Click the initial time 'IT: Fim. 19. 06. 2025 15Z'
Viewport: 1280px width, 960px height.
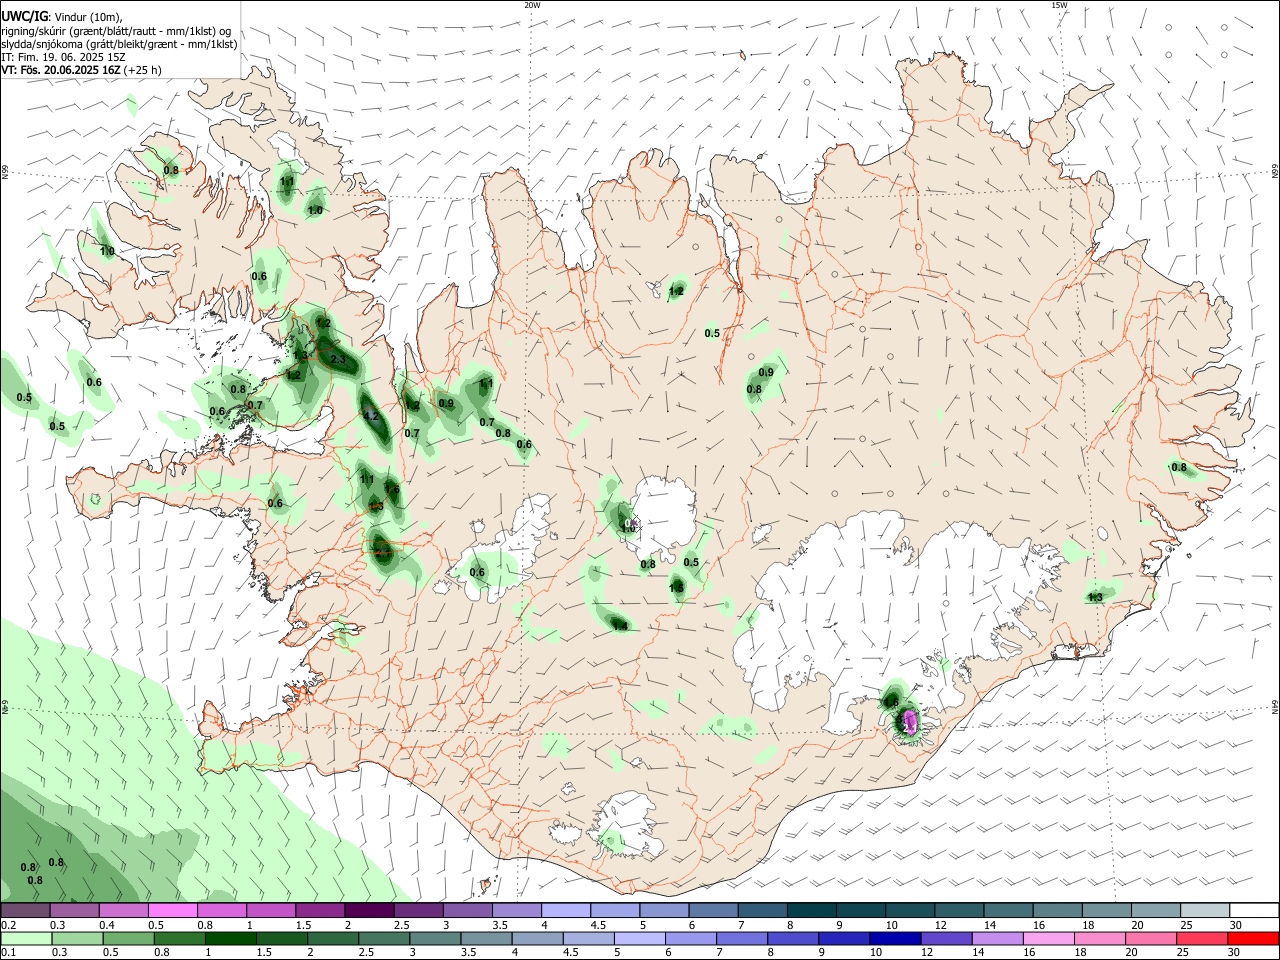coord(63,57)
